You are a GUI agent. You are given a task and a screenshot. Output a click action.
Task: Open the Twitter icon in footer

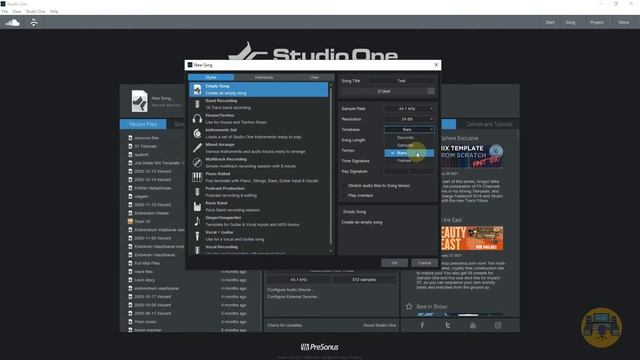click(448, 325)
